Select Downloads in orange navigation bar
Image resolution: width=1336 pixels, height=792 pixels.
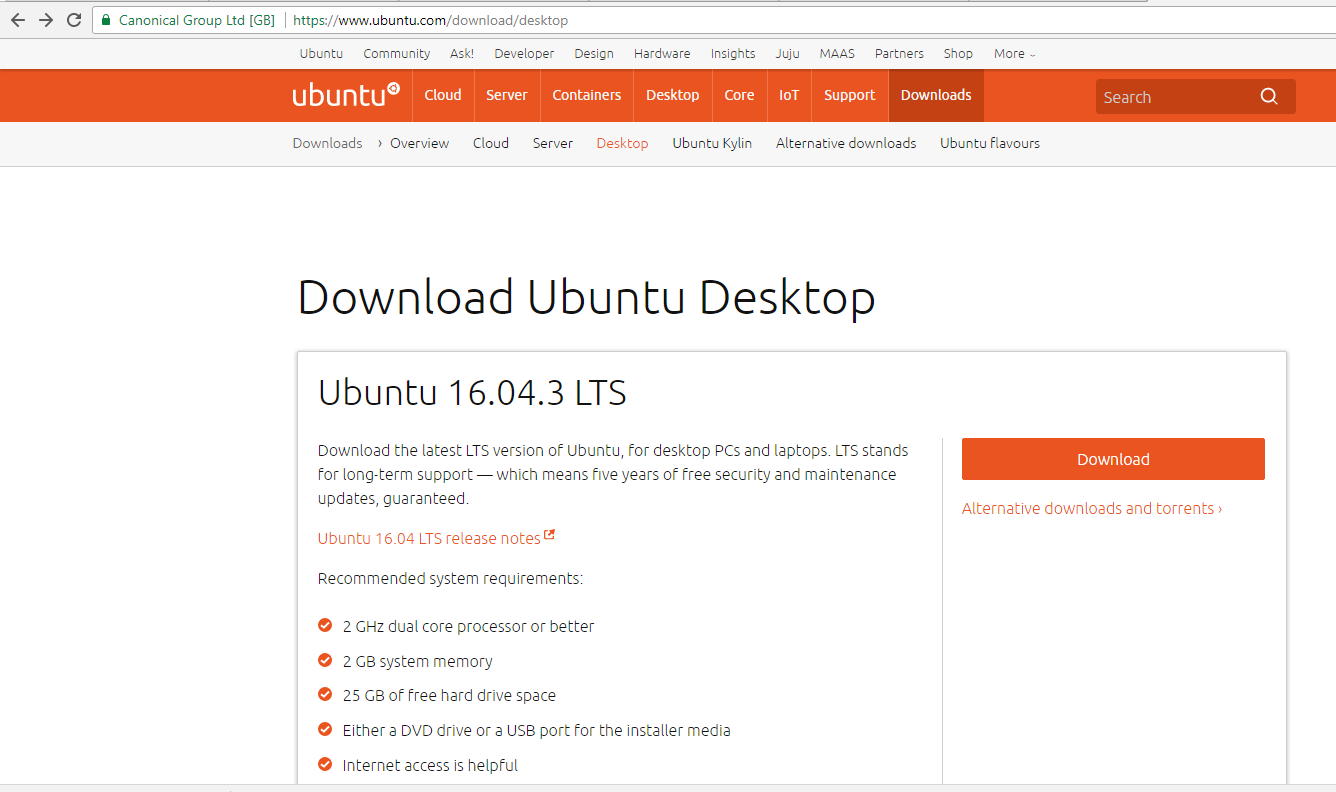pos(936,95)
